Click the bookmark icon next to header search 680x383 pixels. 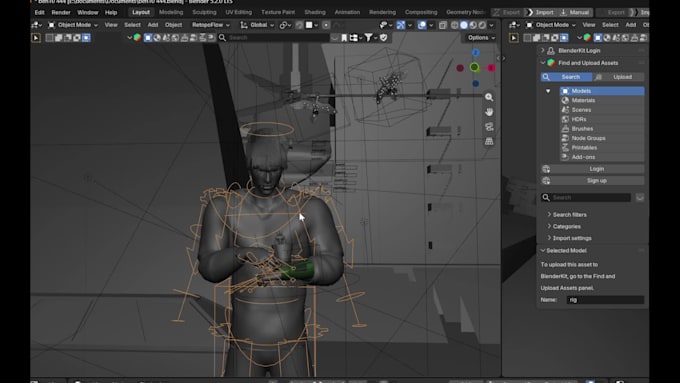pyautogui.click(x=344, y=38)
